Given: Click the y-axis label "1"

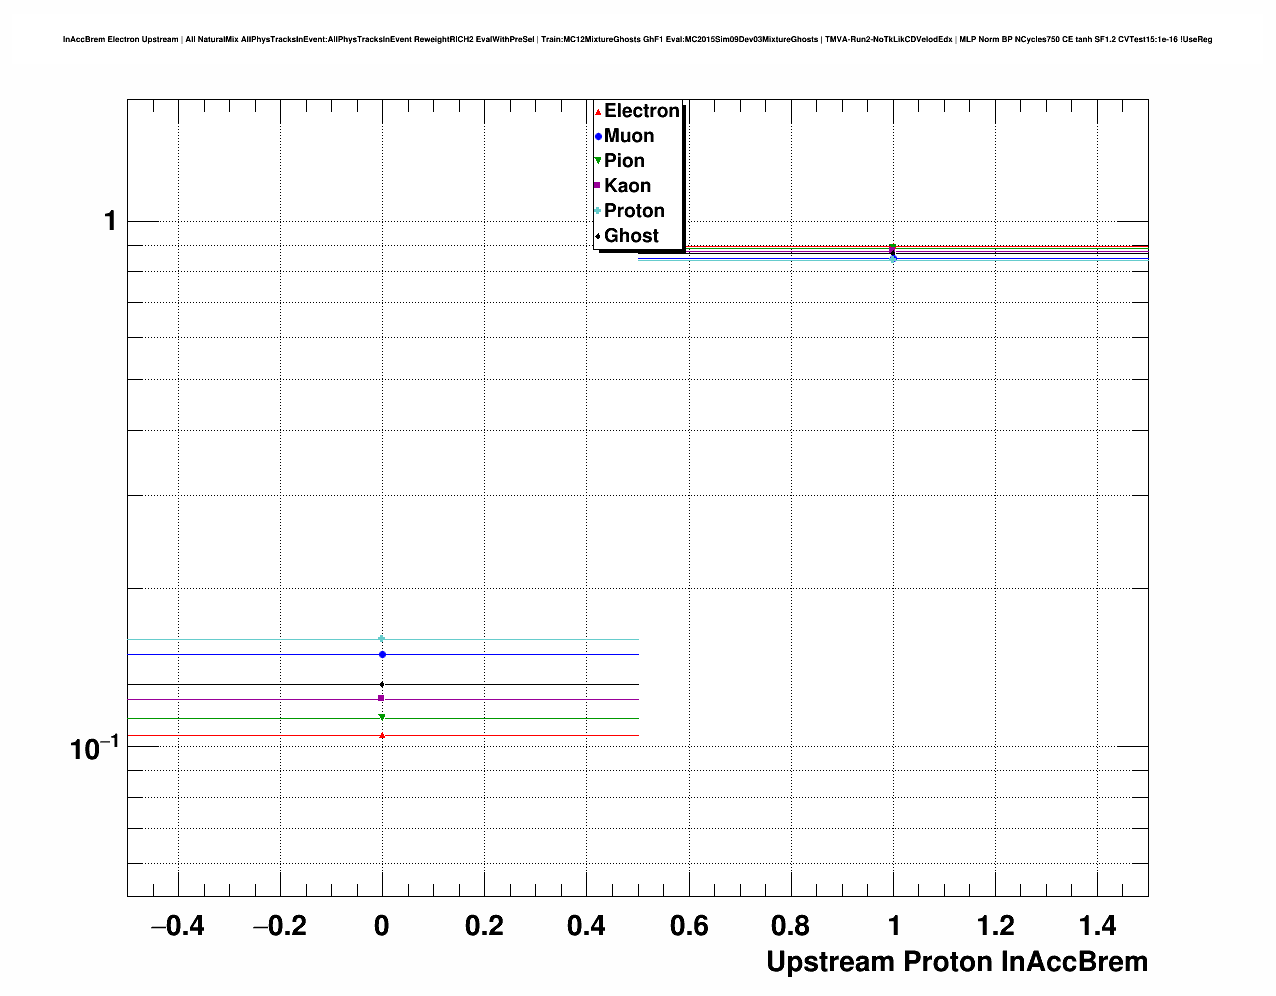Looking at the screenshot, I should [x=110, y=221].
